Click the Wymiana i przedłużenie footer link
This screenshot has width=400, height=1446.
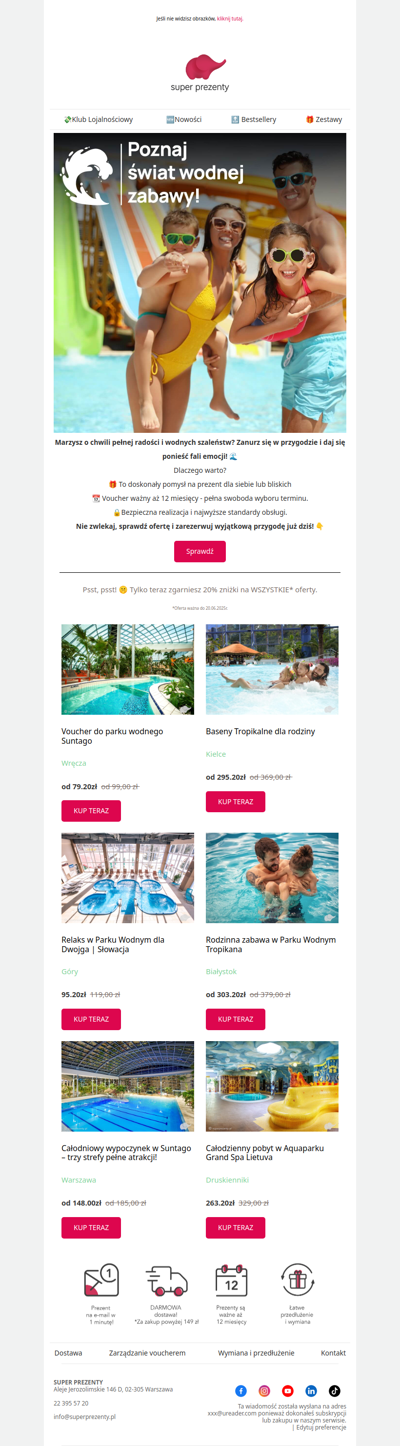click(256, 1352)
